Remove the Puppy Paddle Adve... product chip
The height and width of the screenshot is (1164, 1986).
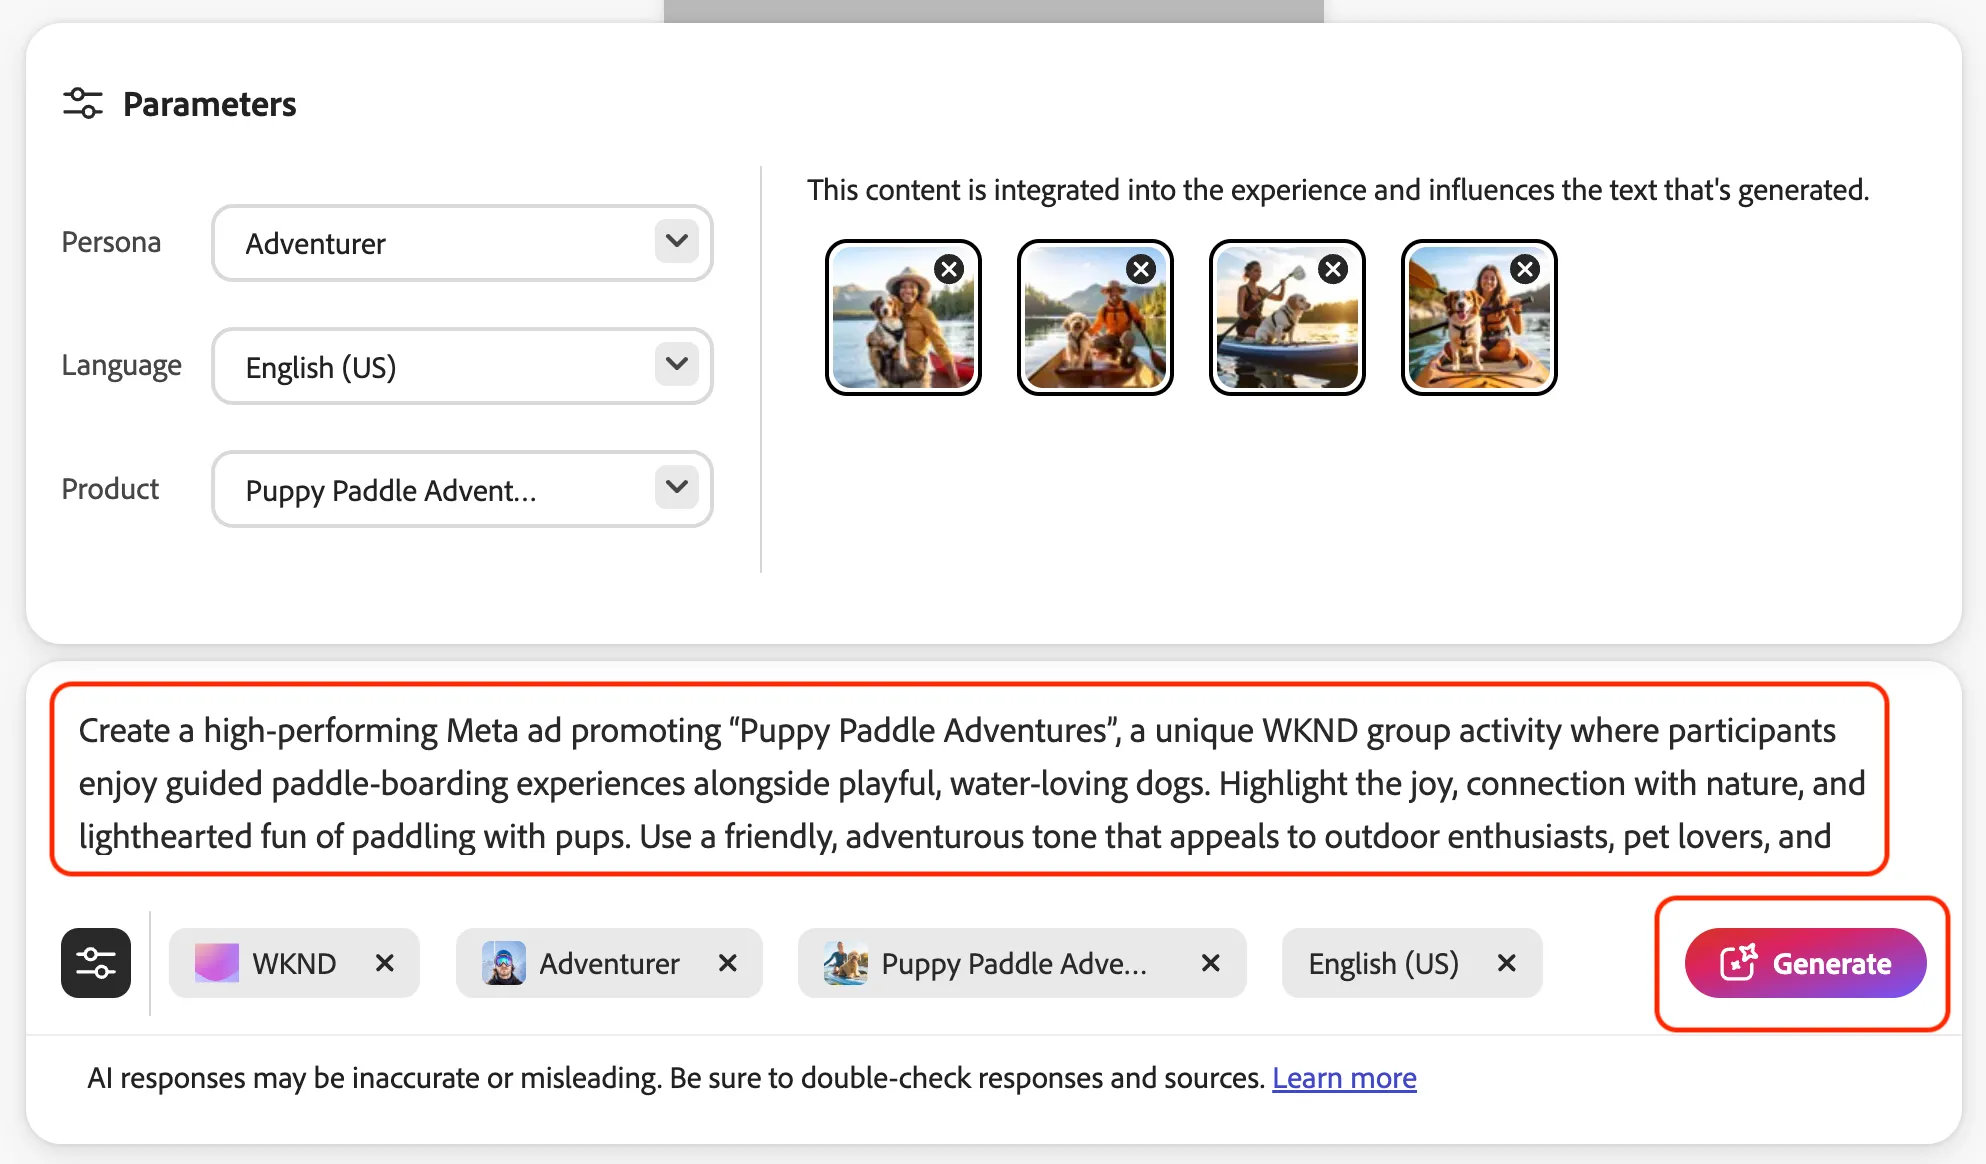coord(1211,963)
